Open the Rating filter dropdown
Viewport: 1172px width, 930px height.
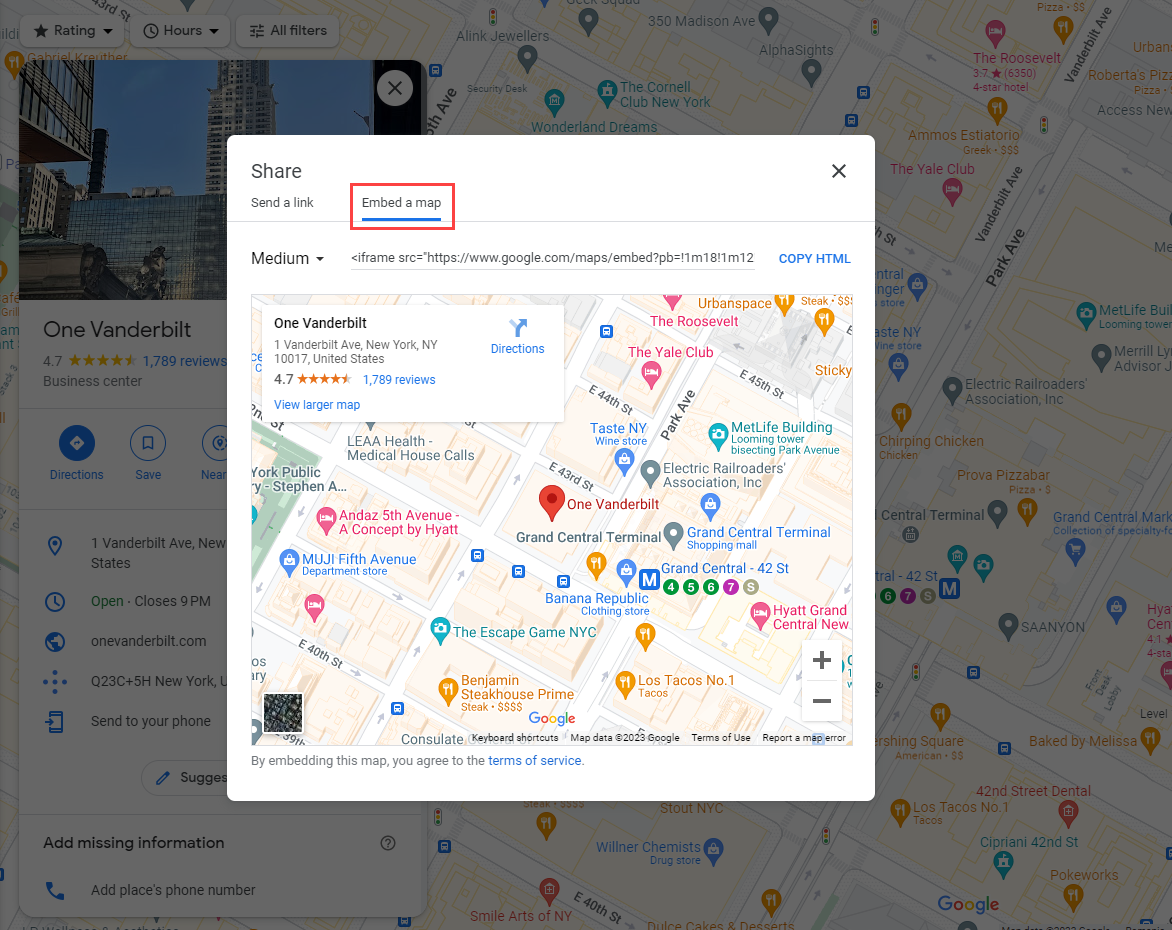click(x=72, y=30)
